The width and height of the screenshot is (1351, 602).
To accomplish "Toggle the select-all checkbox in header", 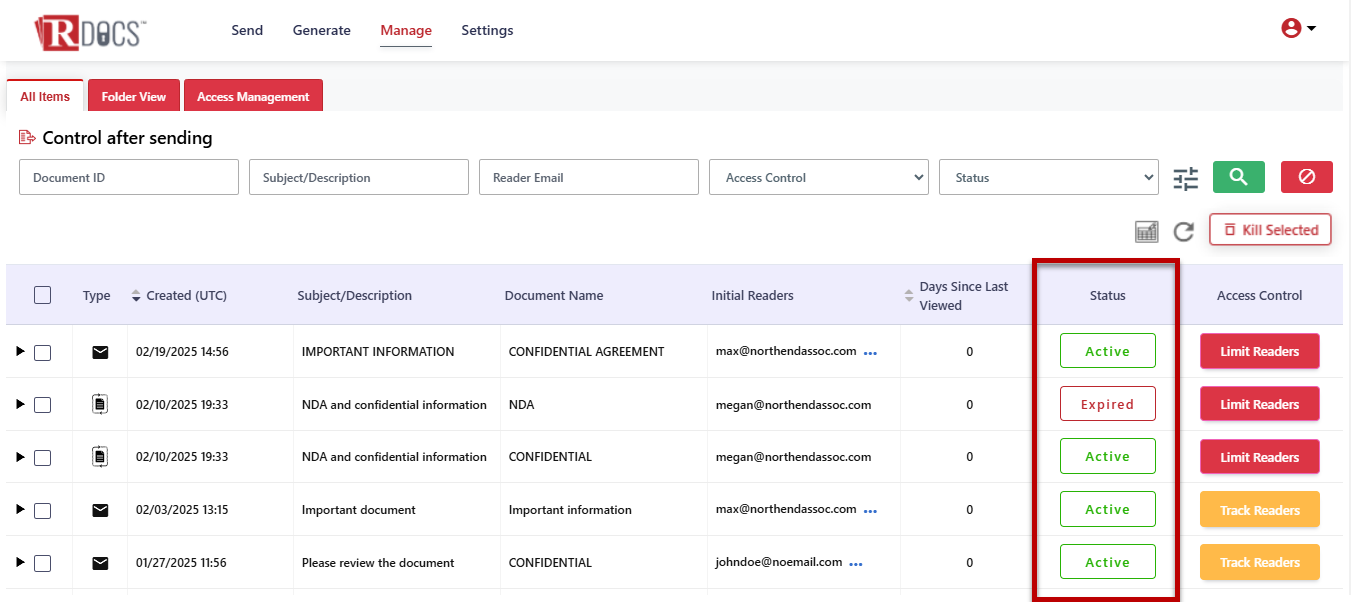I will click(x=42, y=295).
